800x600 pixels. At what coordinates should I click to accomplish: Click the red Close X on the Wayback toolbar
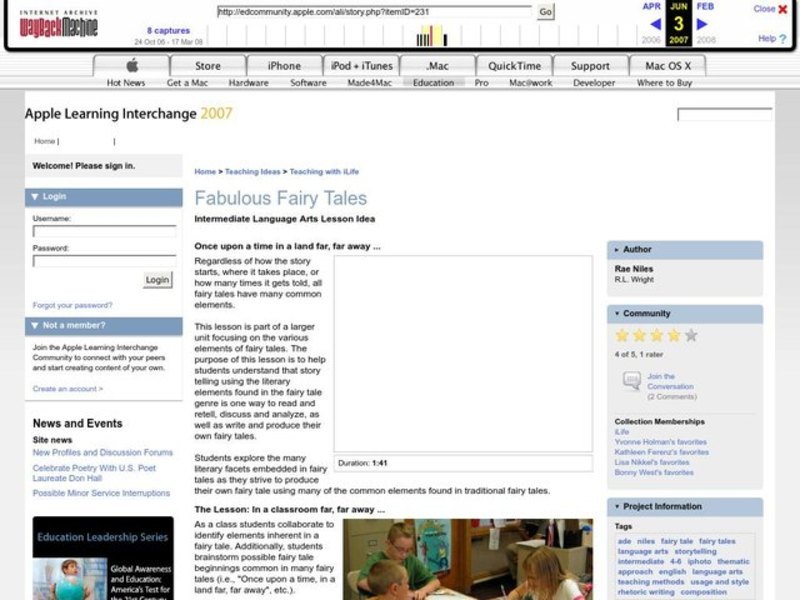click(x=783, y=9)
